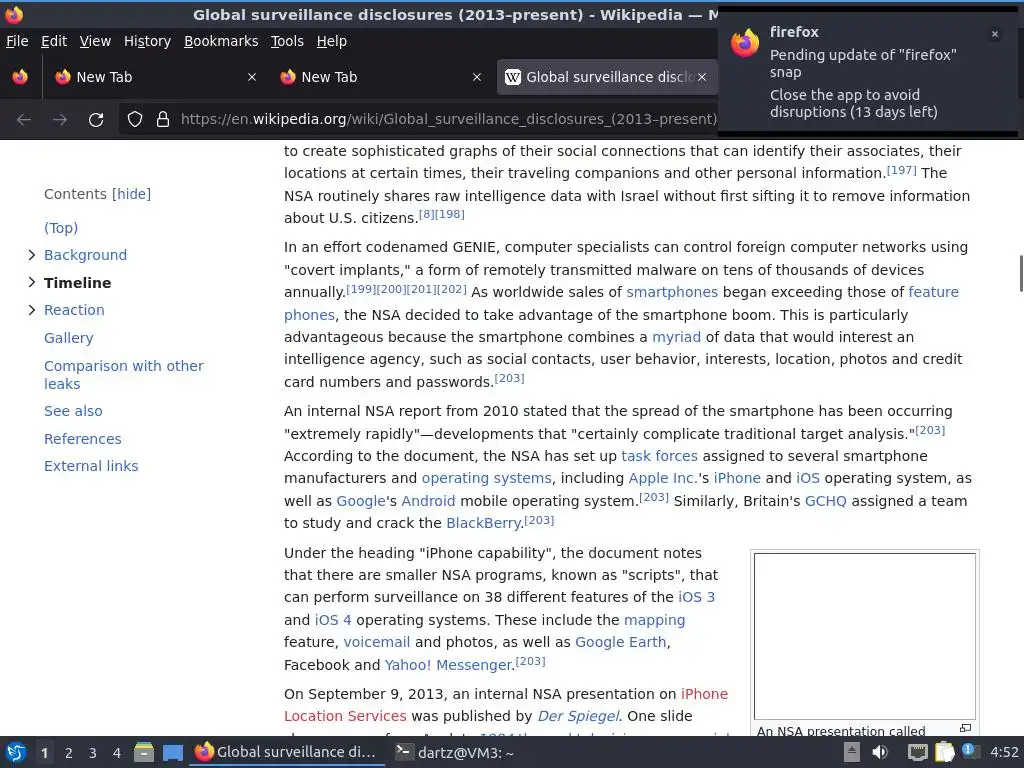1024x768 pixels.
Task: Switch to the second New Tab
Action: click(381, 77)
